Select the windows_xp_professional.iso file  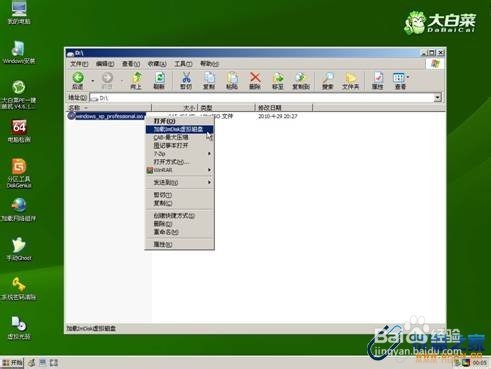[x=107, y=116]
